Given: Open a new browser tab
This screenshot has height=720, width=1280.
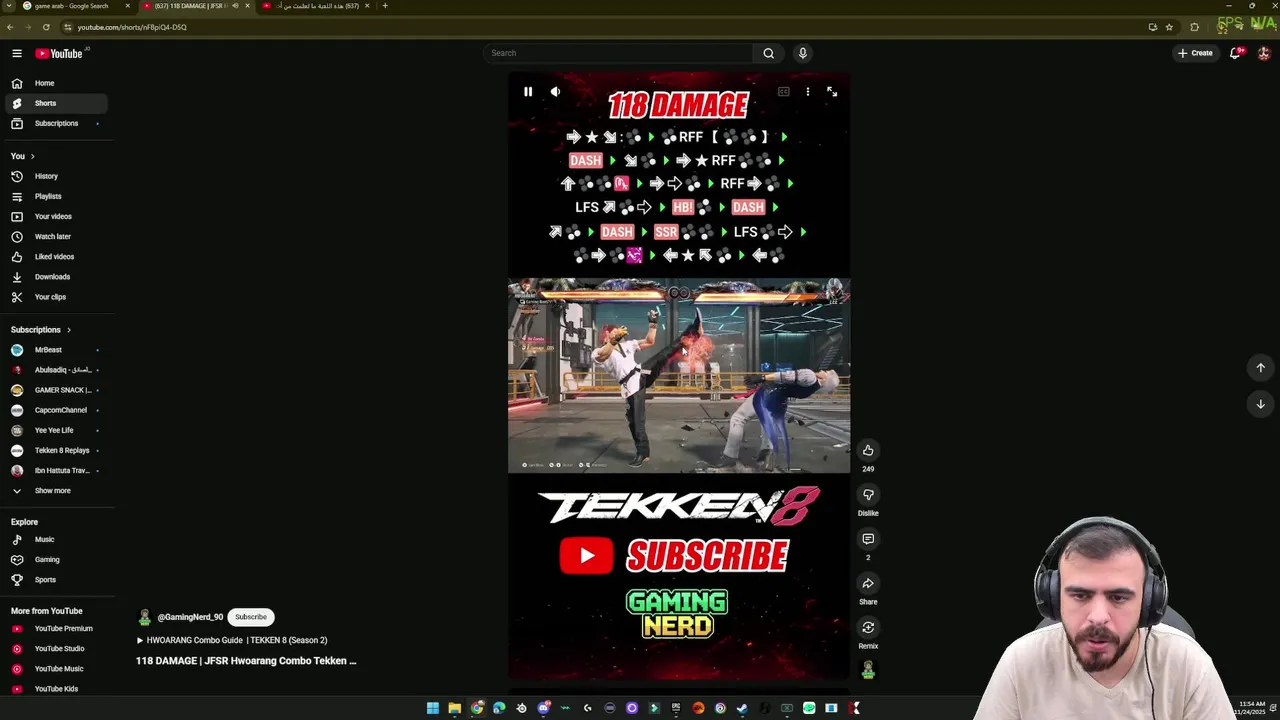Looking at the screenshot, I should click(385, 6).
